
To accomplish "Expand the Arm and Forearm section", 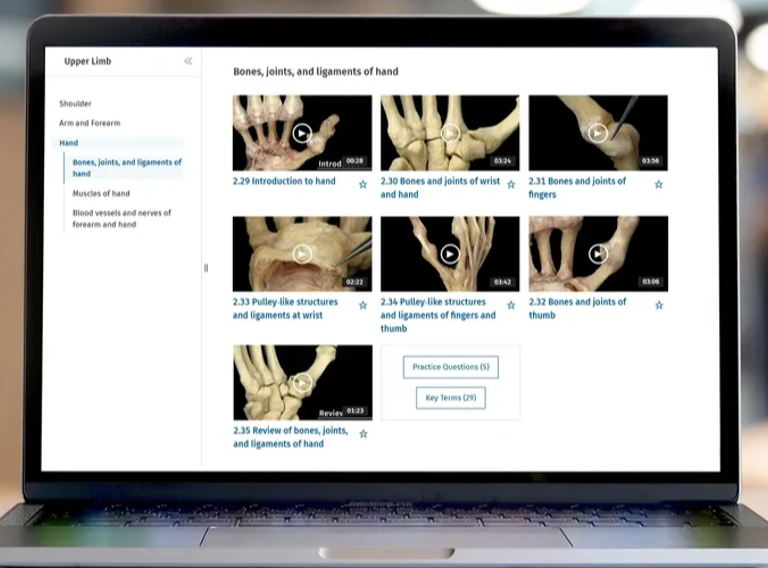I will click(89, 123).
